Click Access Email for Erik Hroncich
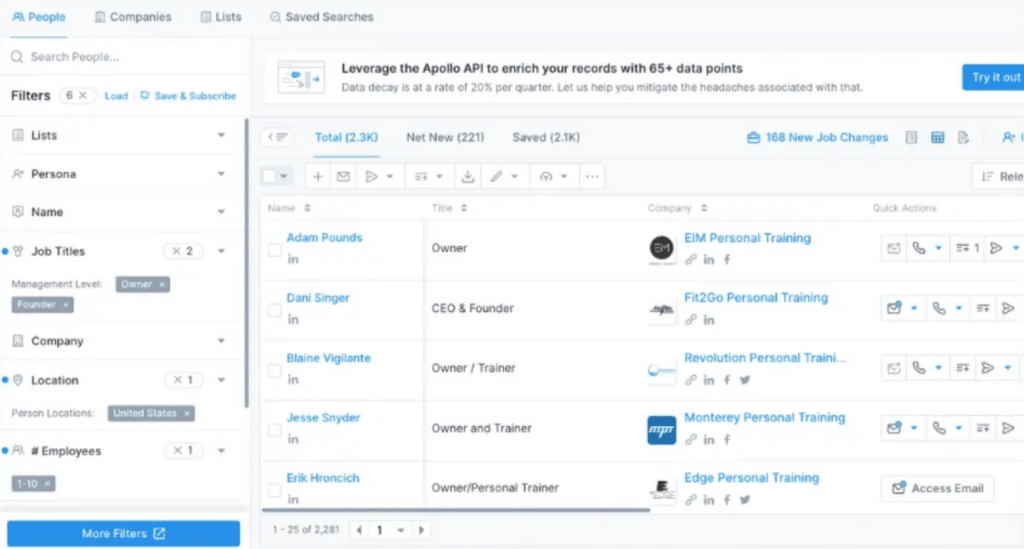The image size is (1024, 549). click(x=938, y=488)
